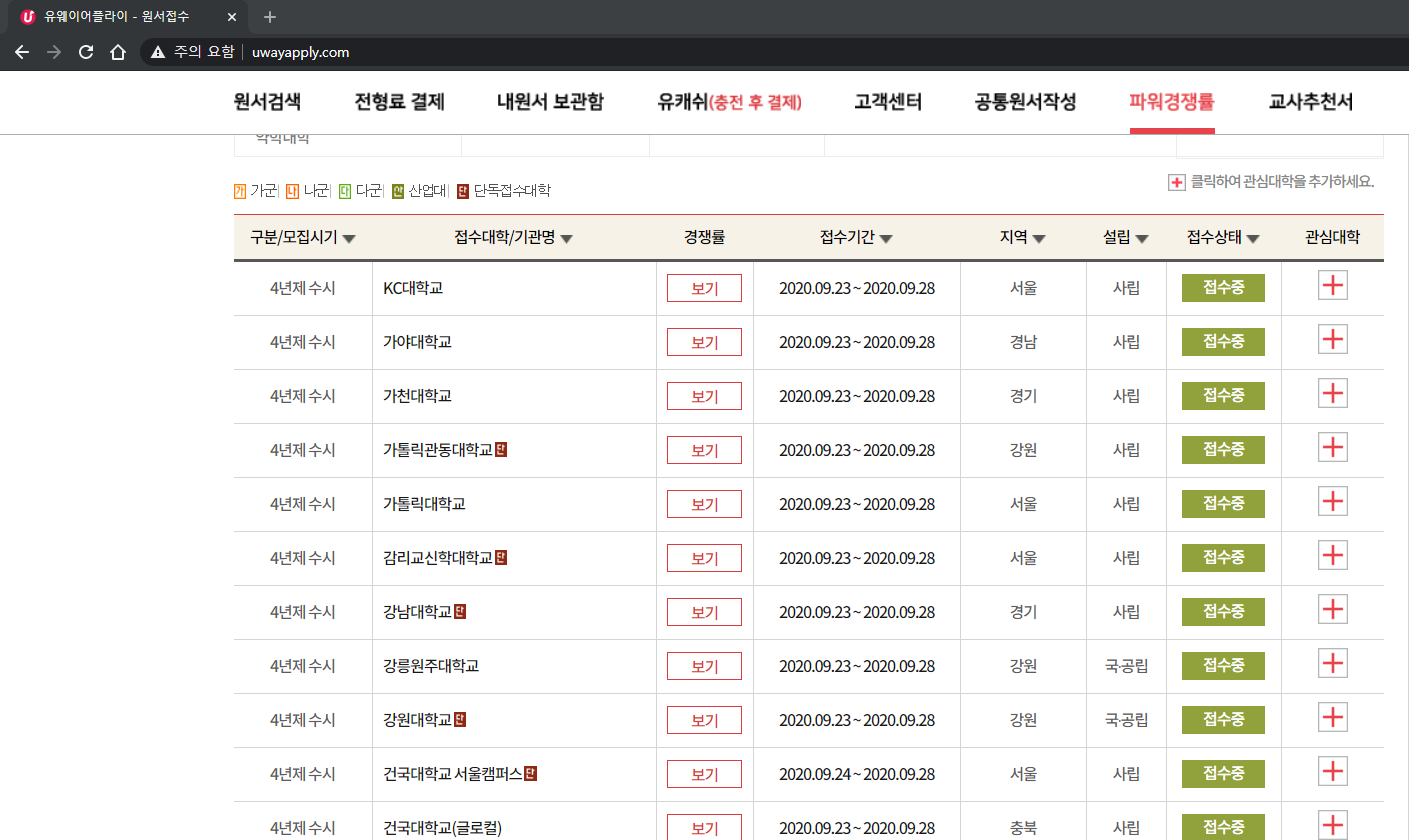Click the 주의 요함 security warning icon
The height and width of the screenshot is (840, 1409).
point(158,52)
